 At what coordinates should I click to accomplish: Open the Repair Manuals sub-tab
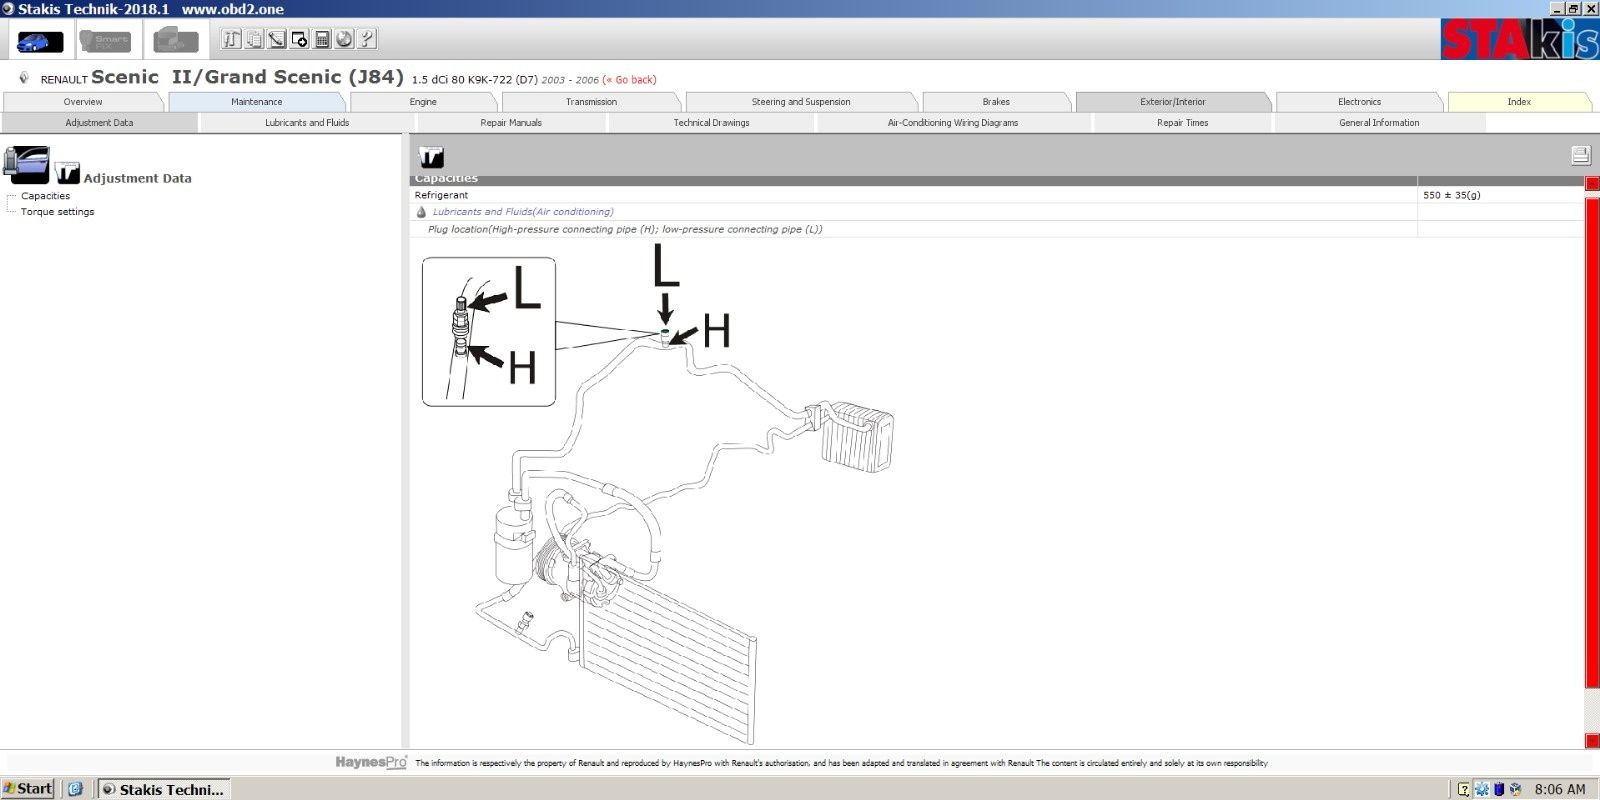[511, 123]
